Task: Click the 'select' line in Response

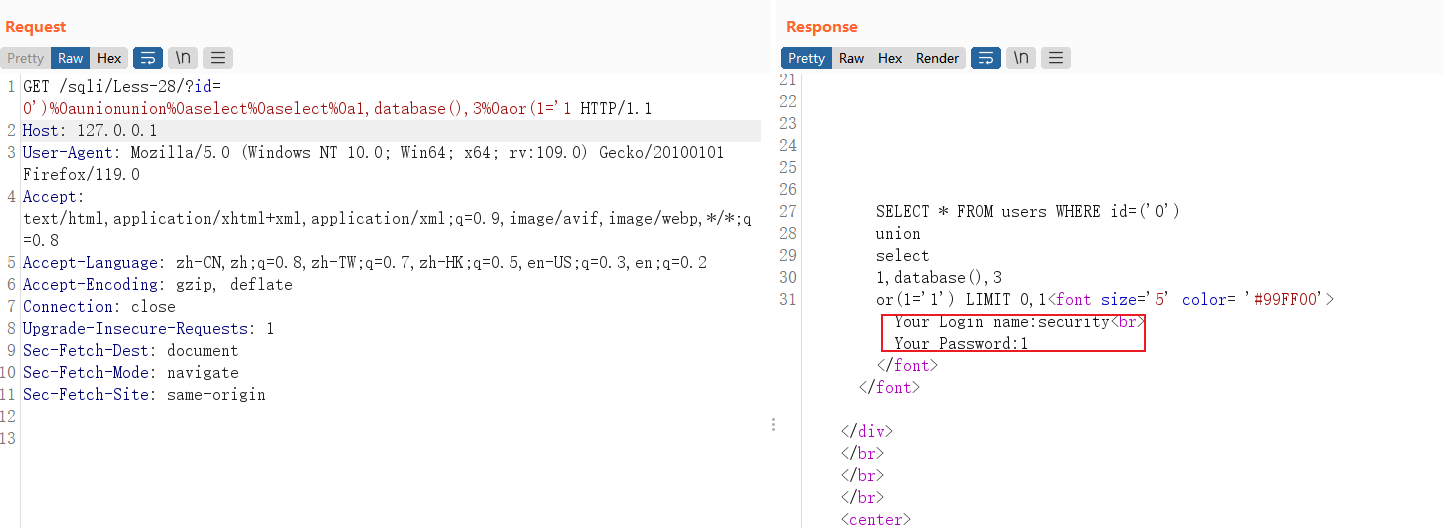Action: (902, 256)
